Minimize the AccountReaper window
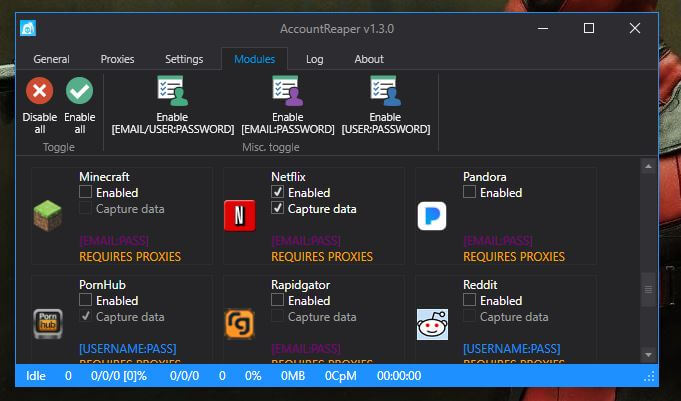The height and width of the screenshot is (401, 681). pyautogui.click(x=542, y=29)
